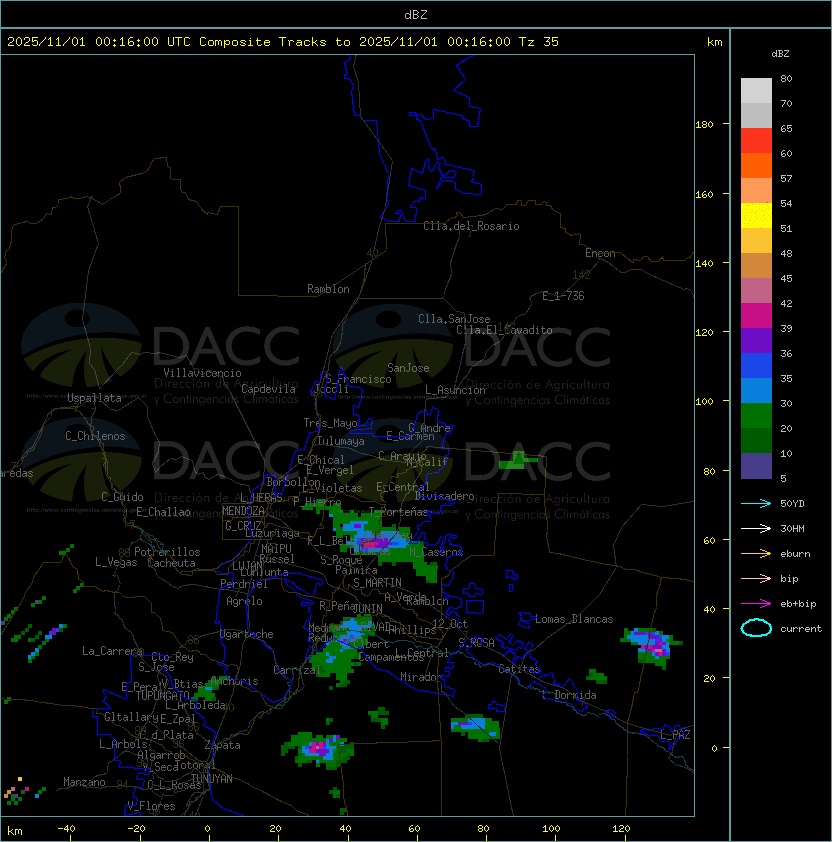Click the 'E_1-736' label
Screen dimensions: 832x842
563,296
